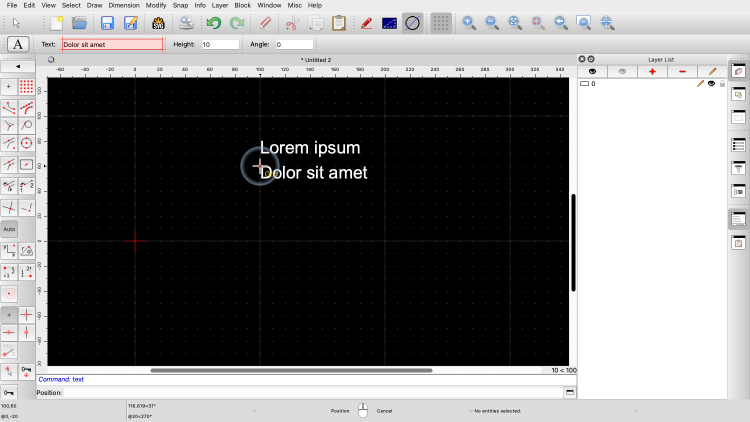Show all layers with black eye button
This screenshot has width=750, height=422.
tap(592, 71)
